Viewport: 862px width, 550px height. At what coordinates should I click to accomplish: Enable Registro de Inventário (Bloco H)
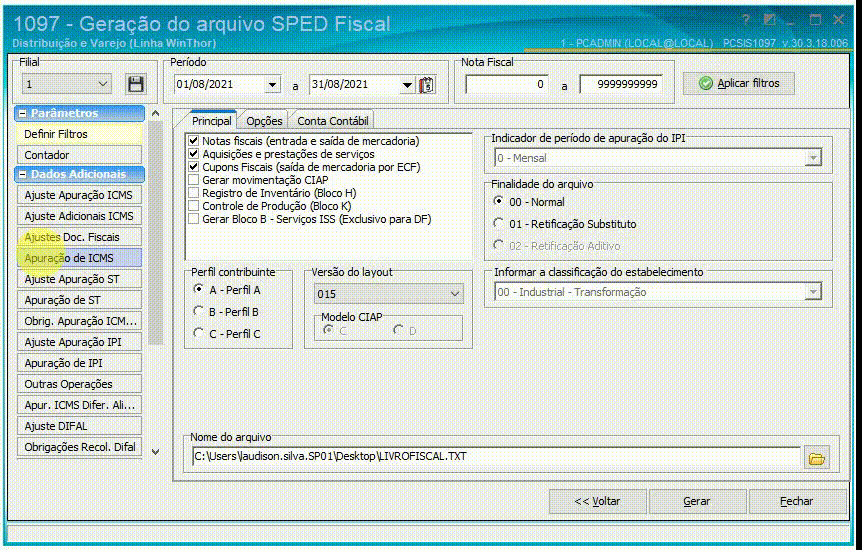point(194,193)
